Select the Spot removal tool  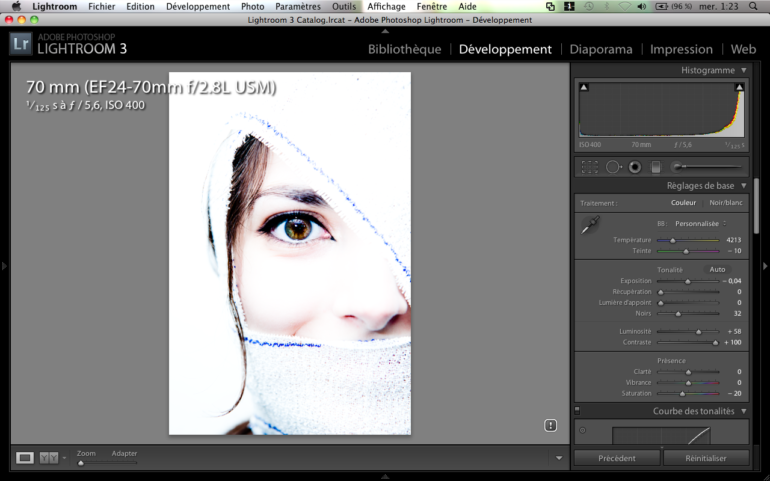click(x=612, y=167)
